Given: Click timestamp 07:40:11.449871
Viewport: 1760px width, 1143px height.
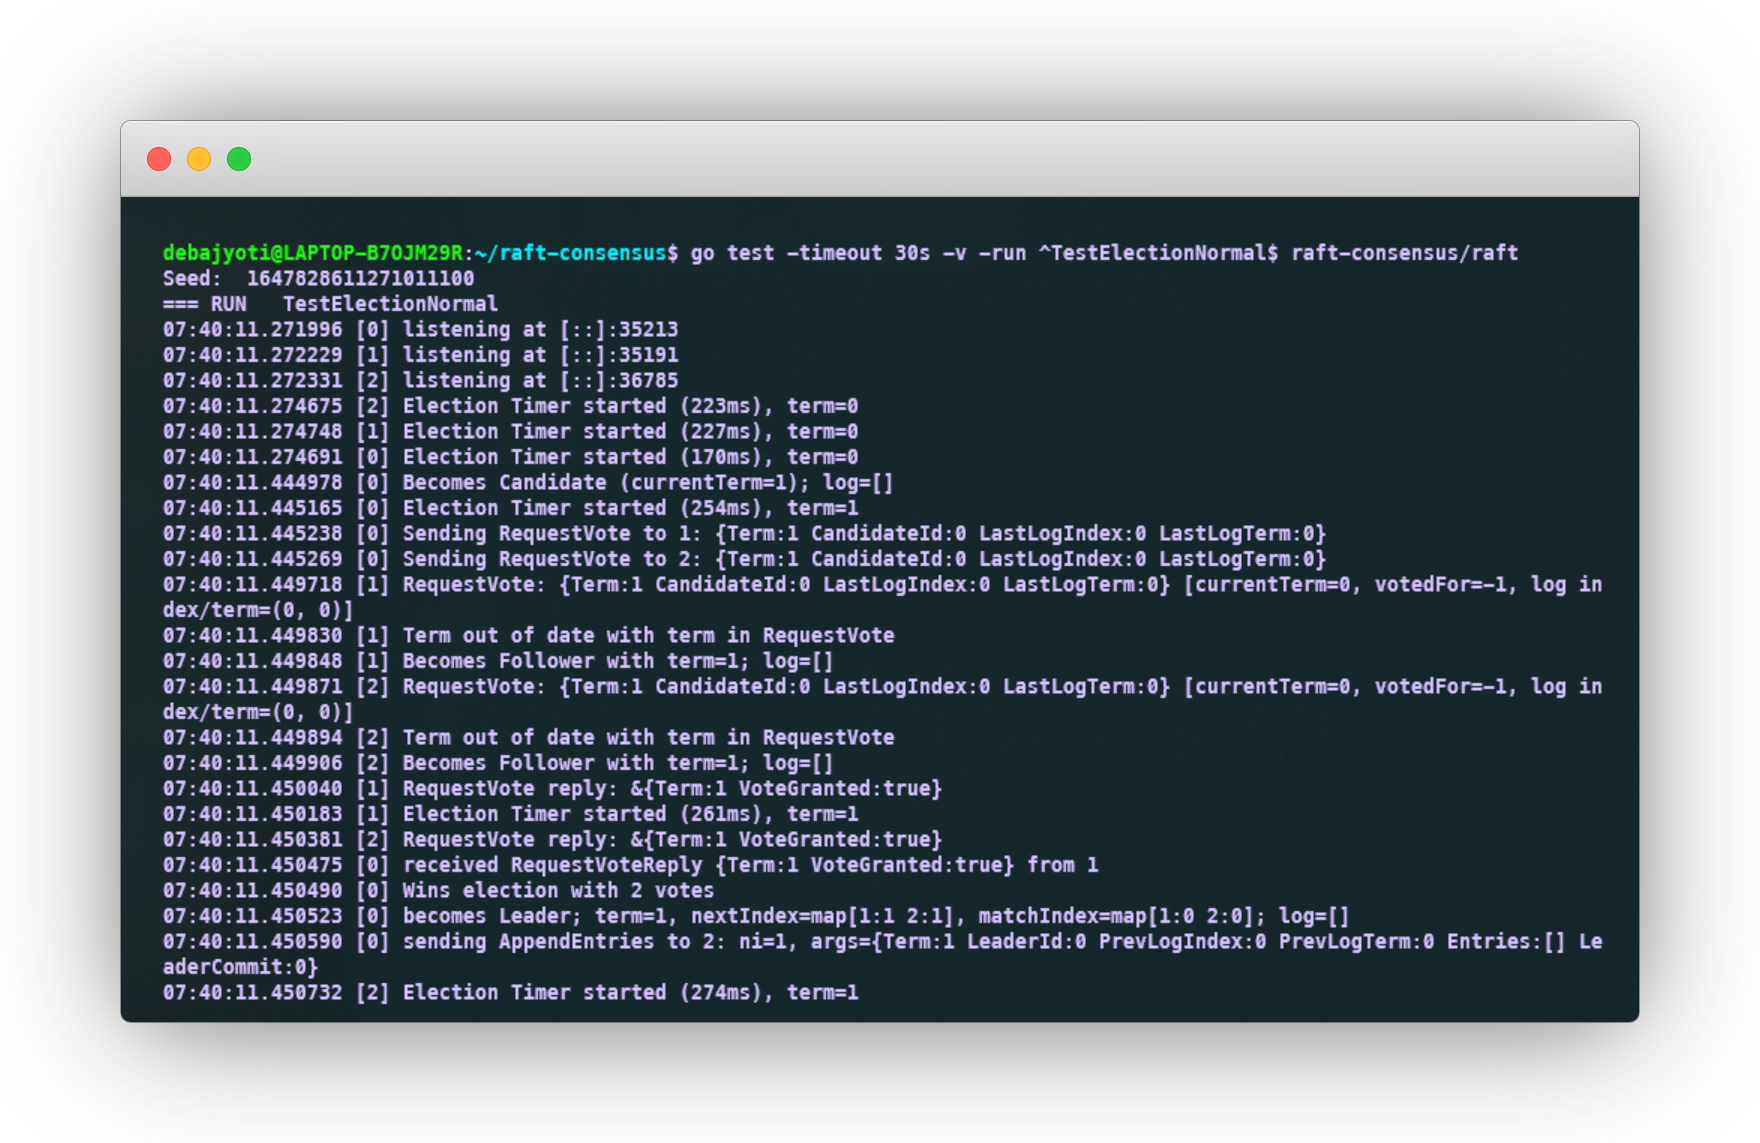Looking at the screenshot, I should tap(253, 686).
